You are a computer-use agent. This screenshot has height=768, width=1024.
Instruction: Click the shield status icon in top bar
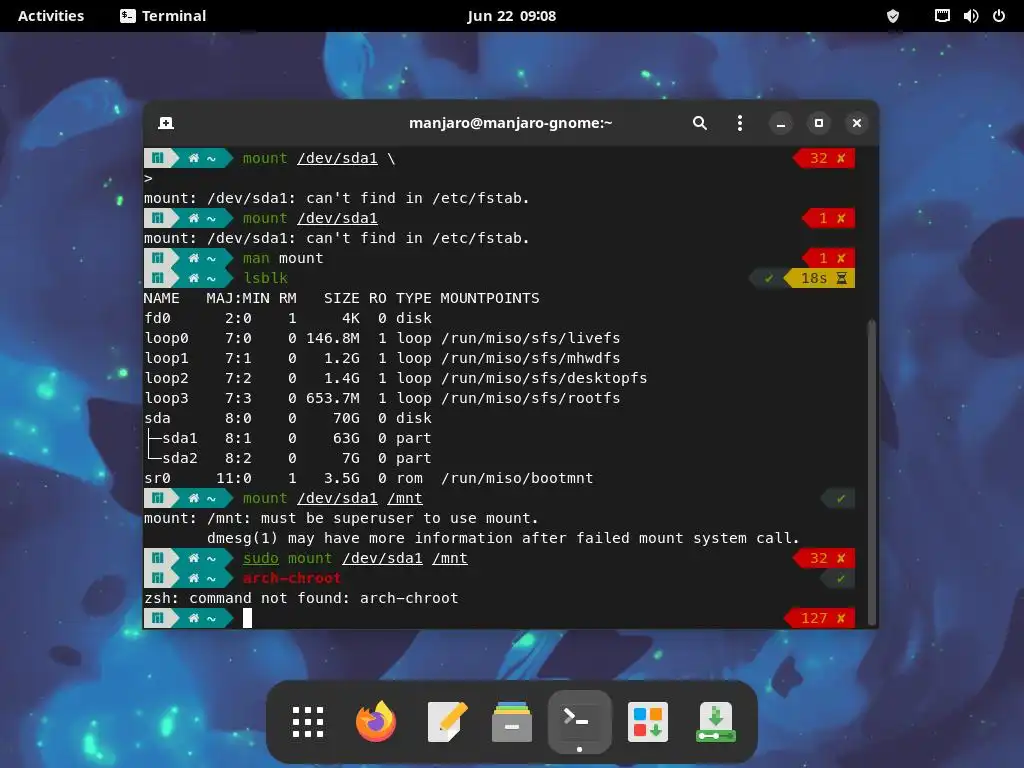[893, 16]
